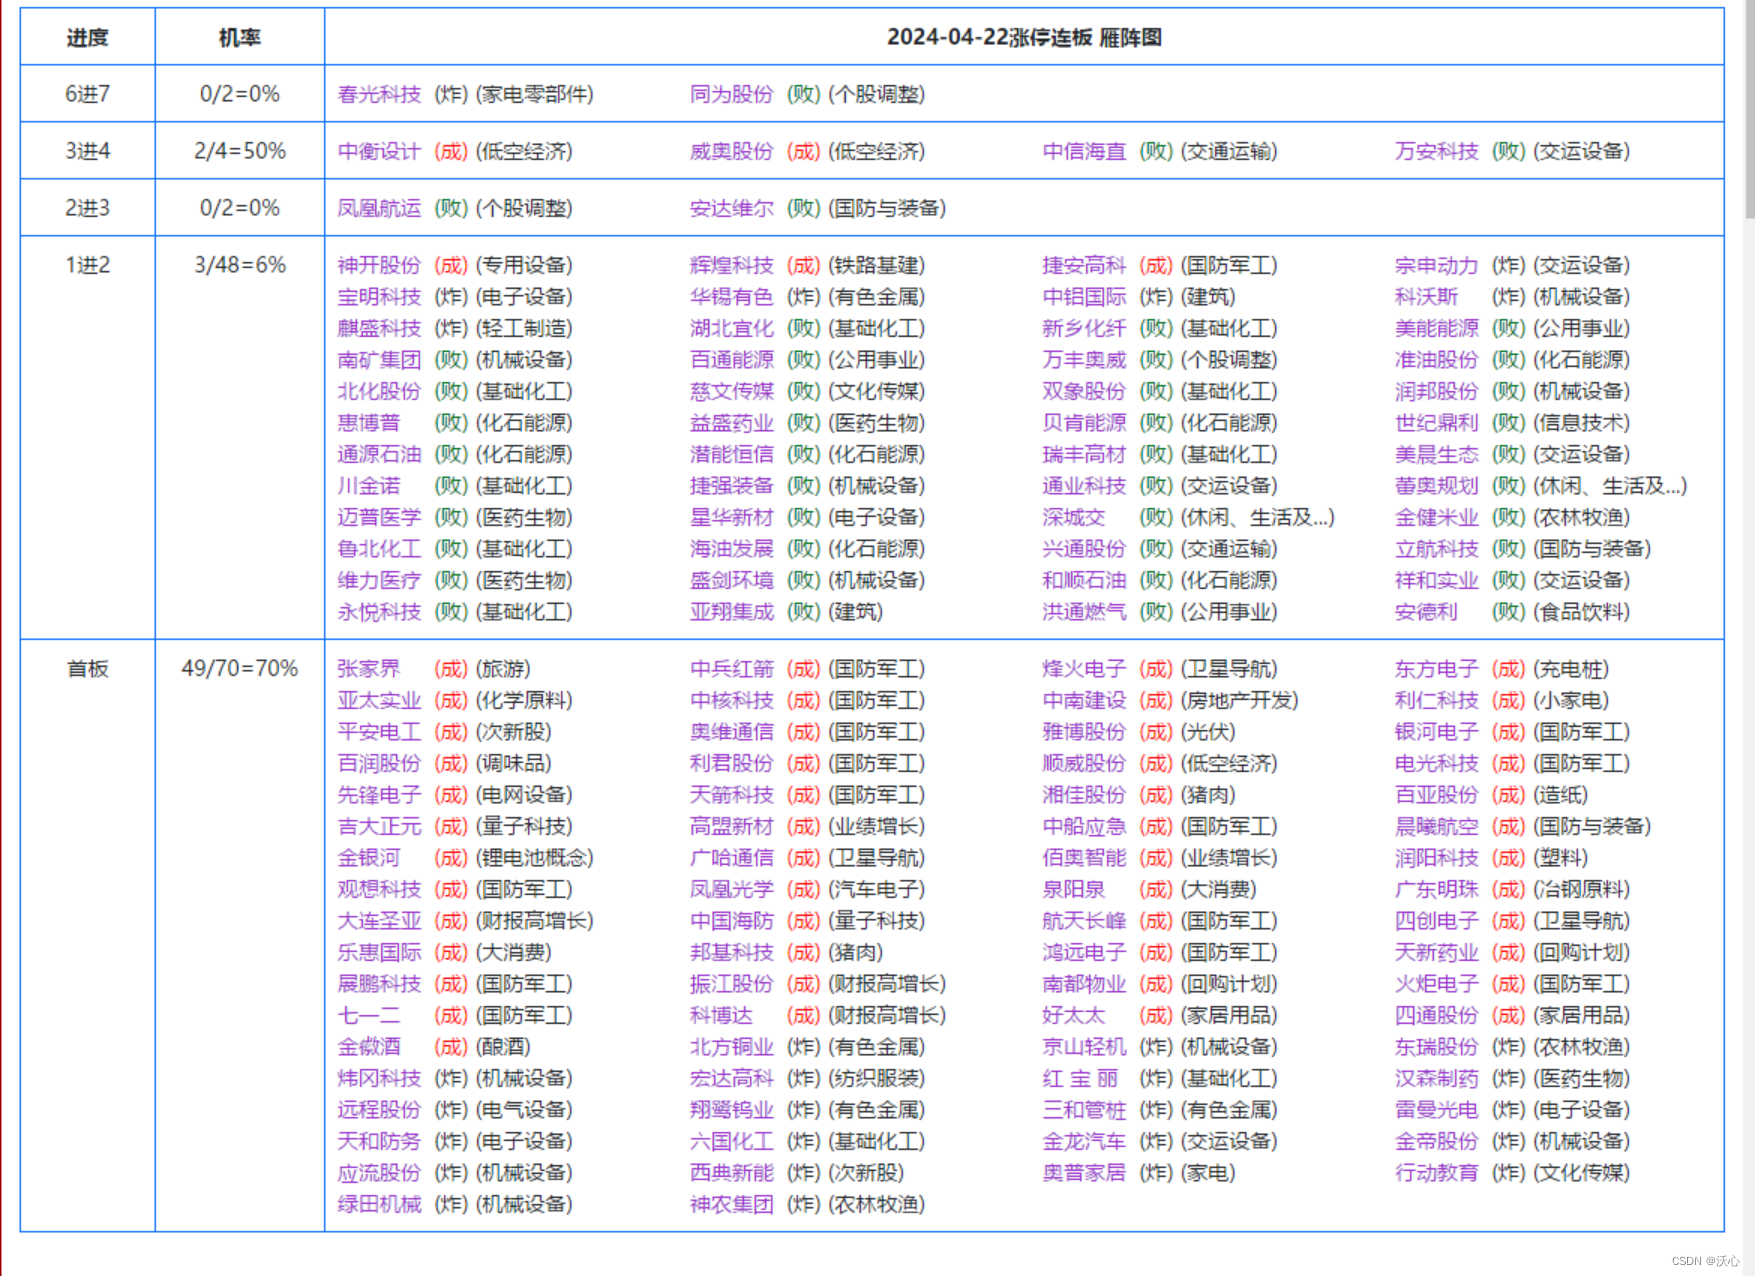Click 川金诺 stock link

[369, 486]
